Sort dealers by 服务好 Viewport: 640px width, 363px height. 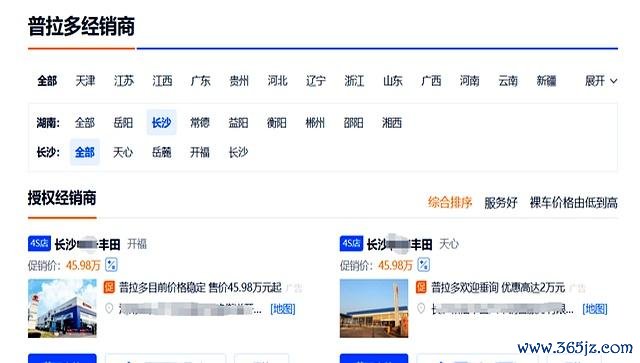tap(500, 202)
